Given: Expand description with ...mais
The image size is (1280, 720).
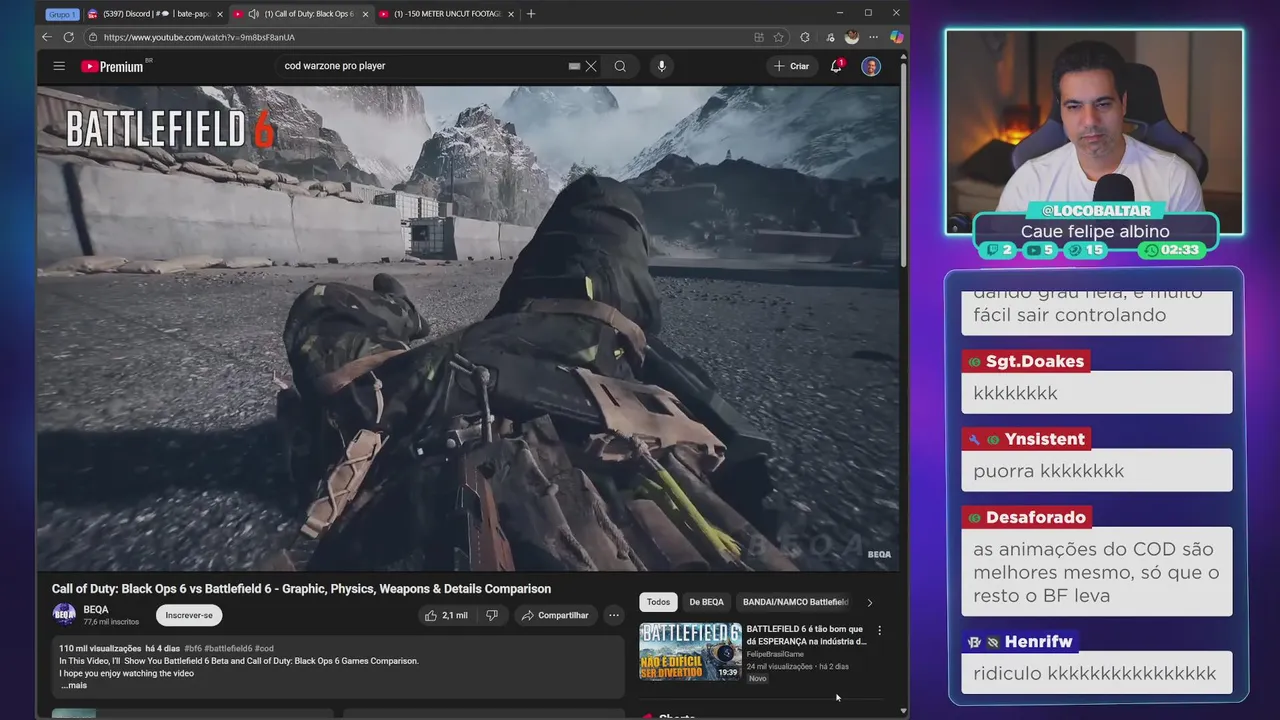Looking at the screenshot, I should (74, 685).
